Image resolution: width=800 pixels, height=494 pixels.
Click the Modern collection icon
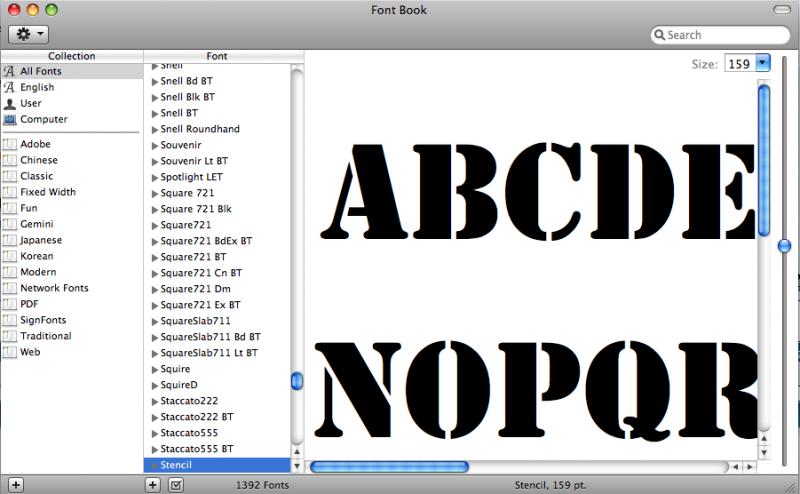click(x=10, y=272)
